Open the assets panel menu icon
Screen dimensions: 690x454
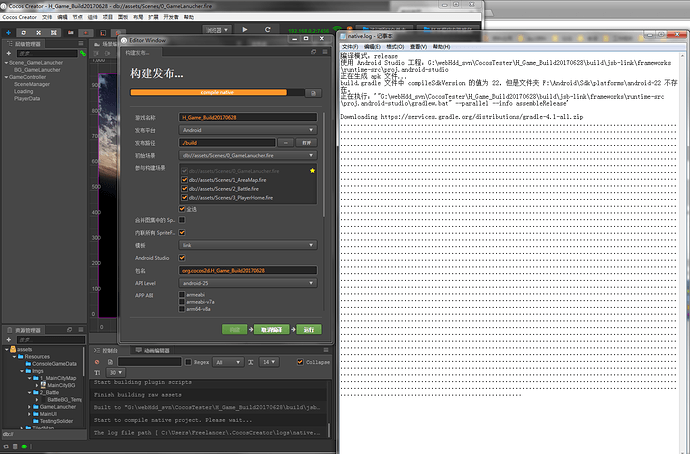pos(81,330)
